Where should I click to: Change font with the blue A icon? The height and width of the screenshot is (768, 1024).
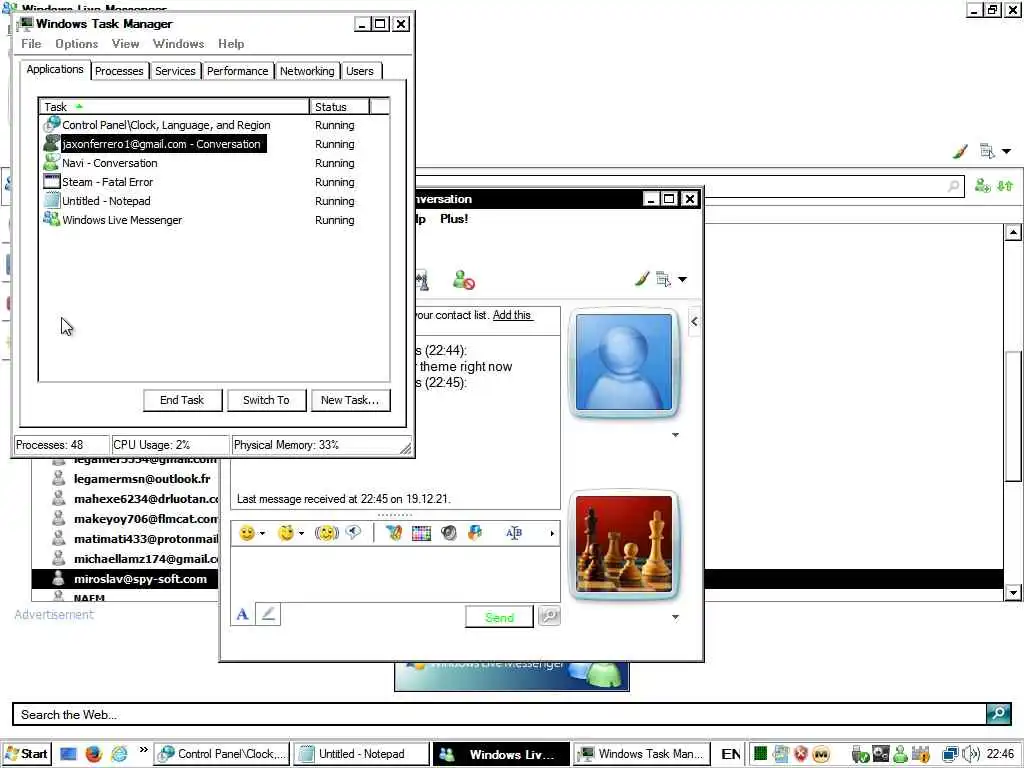pos(242,615)
